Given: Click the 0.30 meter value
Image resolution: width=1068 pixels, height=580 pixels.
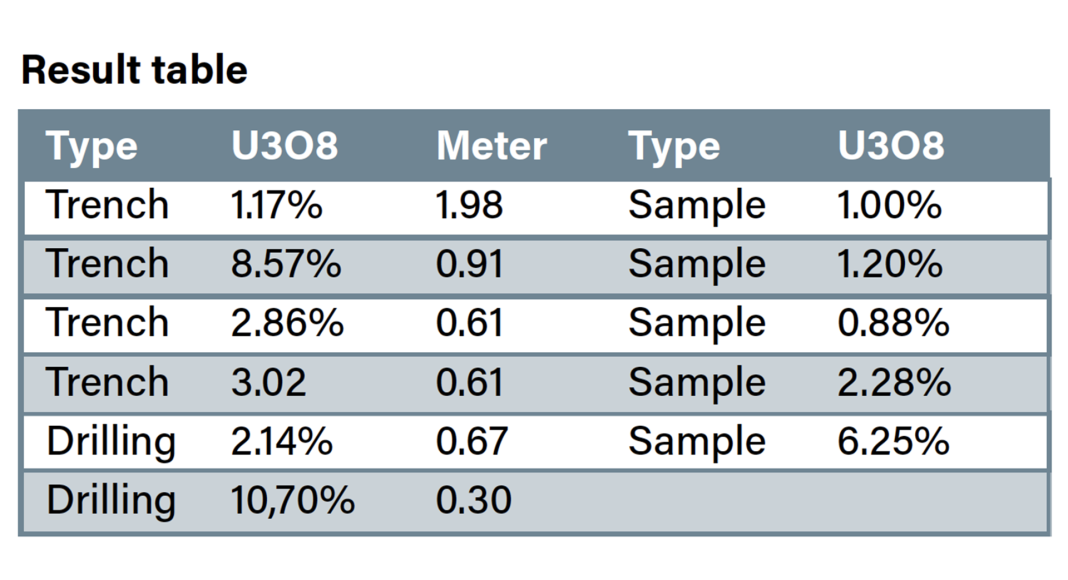Looking at the screenshot, I should (x=473, y=500).
